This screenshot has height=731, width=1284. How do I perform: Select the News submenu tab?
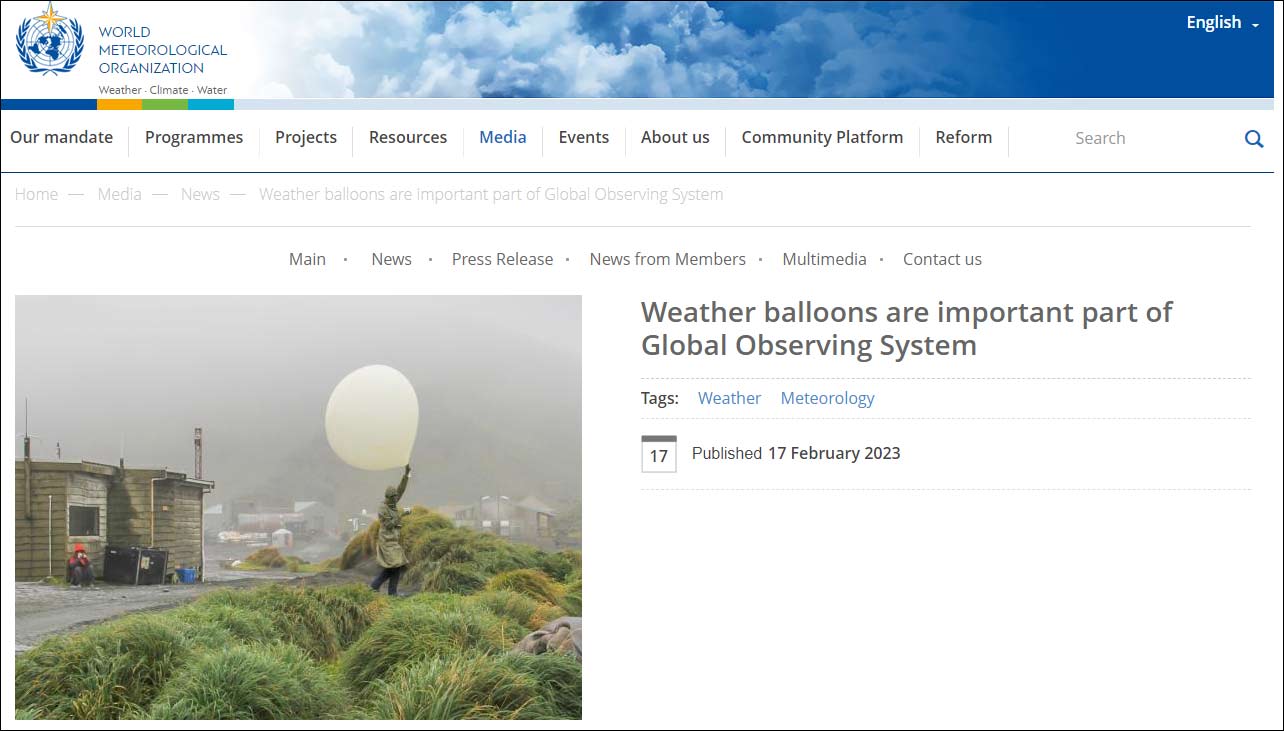pos(391,259)
